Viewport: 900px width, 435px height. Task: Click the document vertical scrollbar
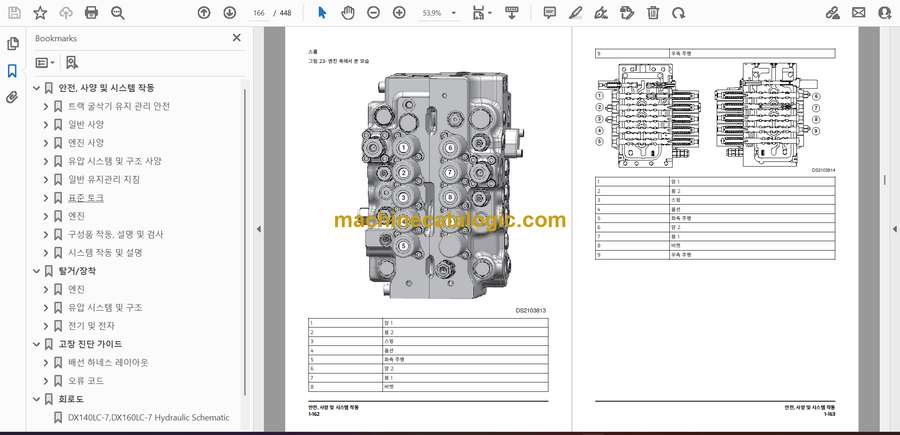pos(884,180)
